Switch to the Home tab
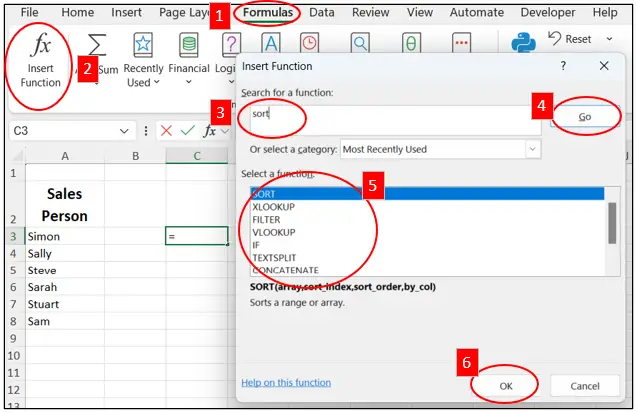 (78, 12)
